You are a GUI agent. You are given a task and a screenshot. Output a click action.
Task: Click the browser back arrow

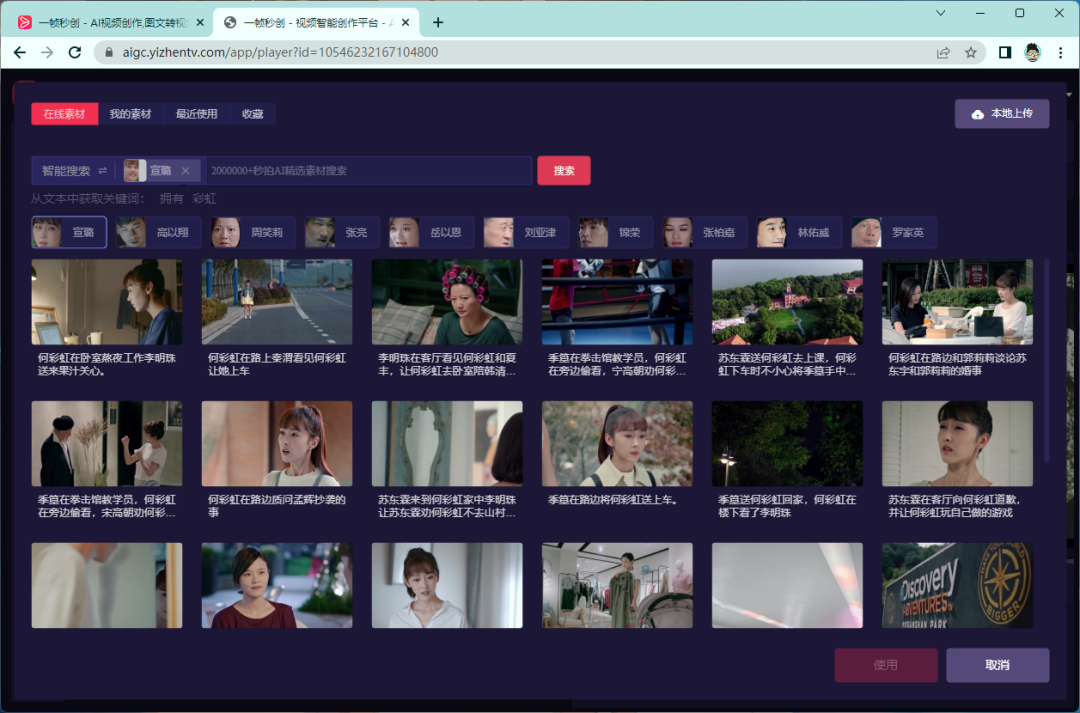[x=19, y=52]
